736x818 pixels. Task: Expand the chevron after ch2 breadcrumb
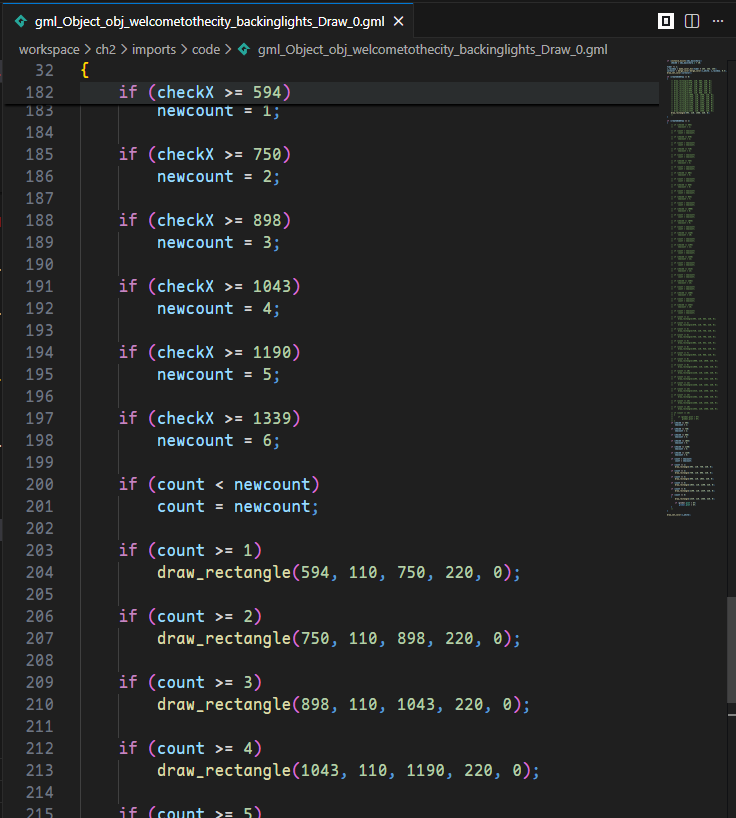pos(124,50)
